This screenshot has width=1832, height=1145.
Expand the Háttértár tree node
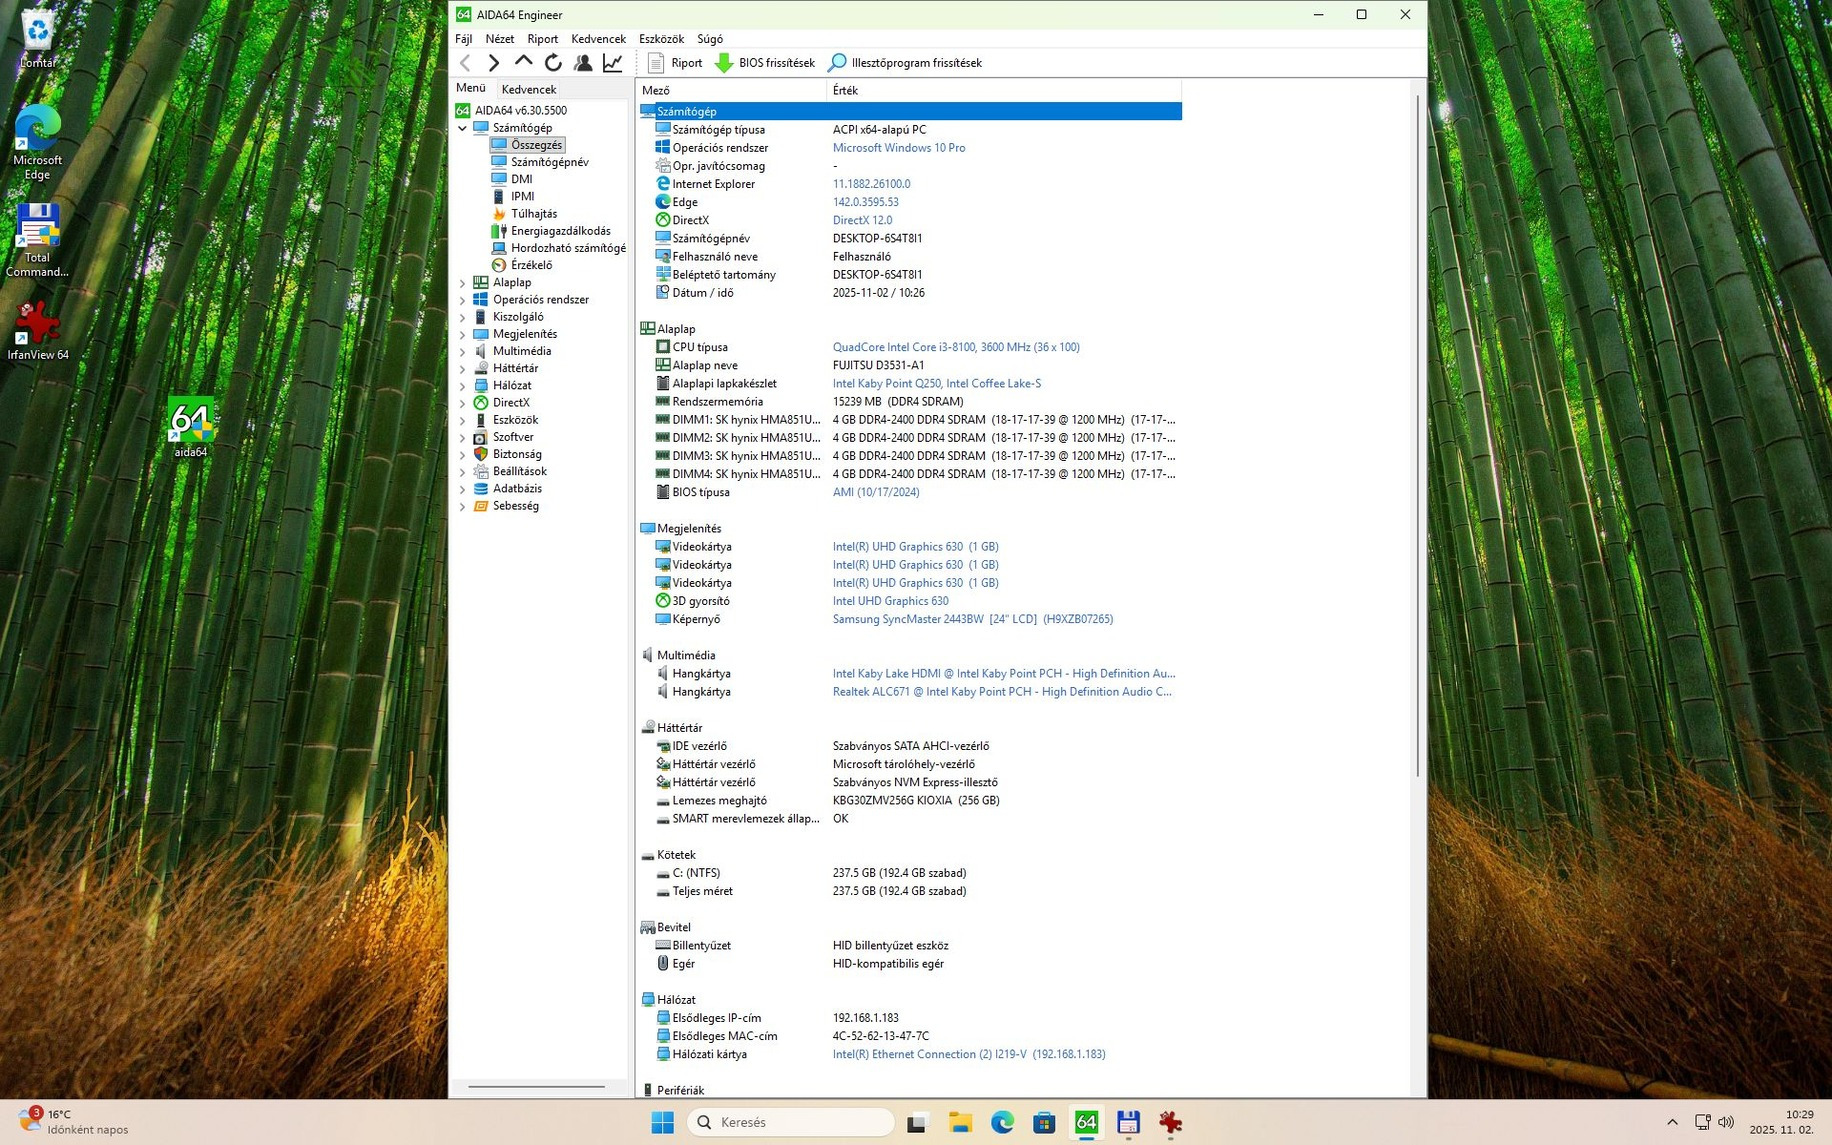coord(462,369)
